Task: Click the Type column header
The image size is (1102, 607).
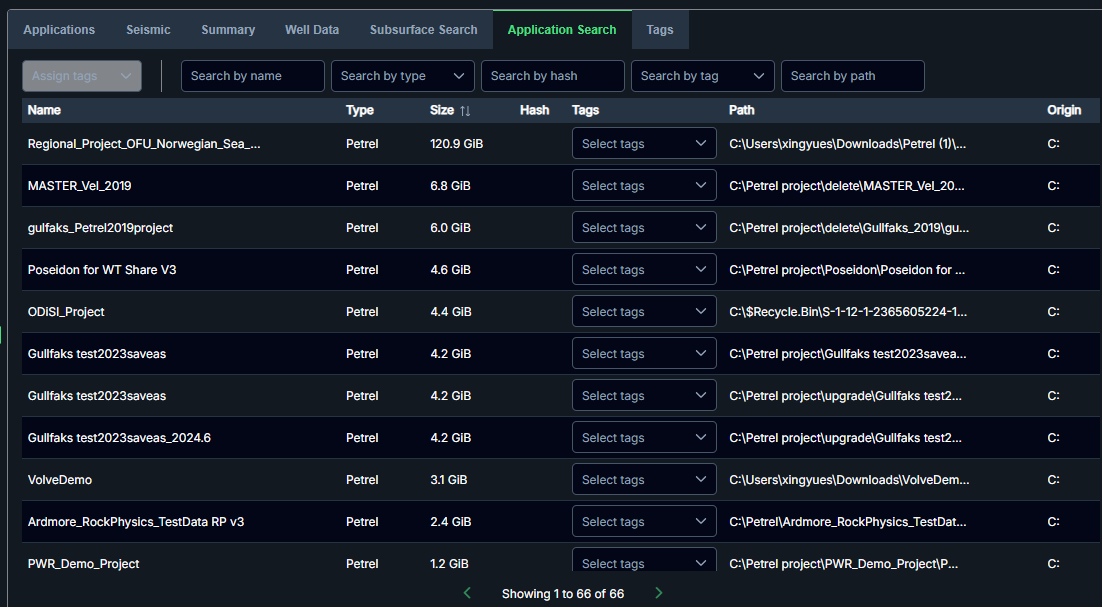Action: (360, 110)
